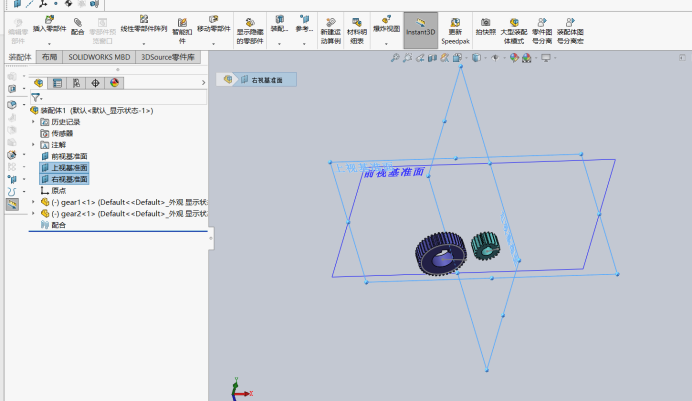Viewport: 692px width, 401px height.
Task: Select 上视基准面 in feature tree
Action: coord(64,168)
